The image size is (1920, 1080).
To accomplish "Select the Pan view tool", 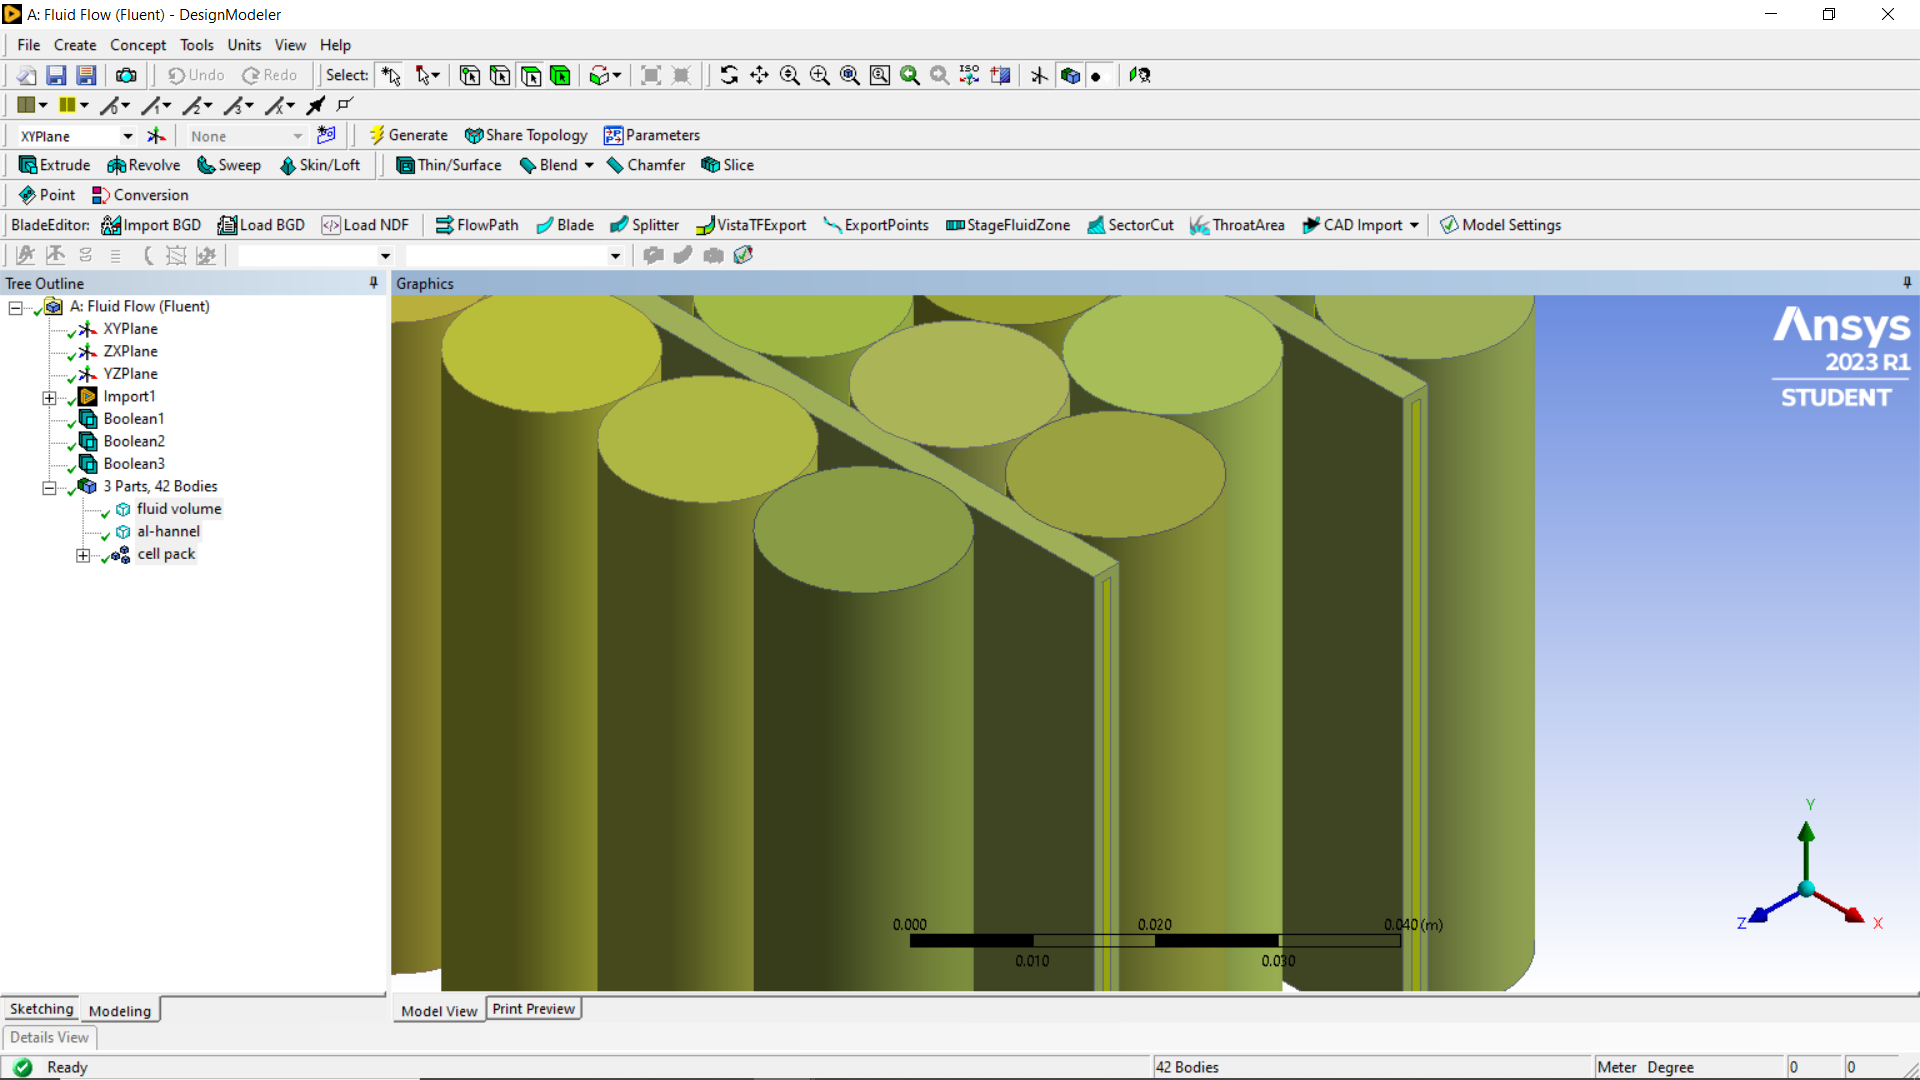I will tap(759, 75).
